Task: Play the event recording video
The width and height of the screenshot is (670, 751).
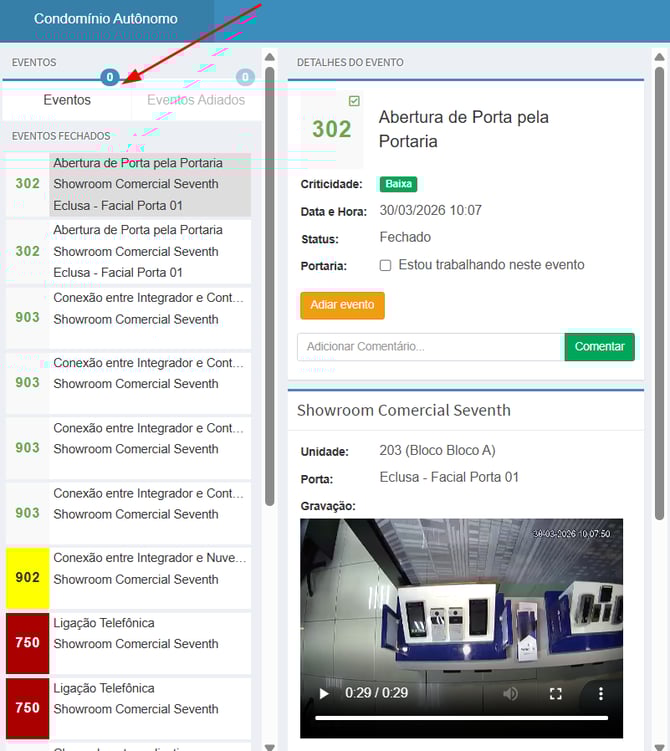Action: (323, 693)
